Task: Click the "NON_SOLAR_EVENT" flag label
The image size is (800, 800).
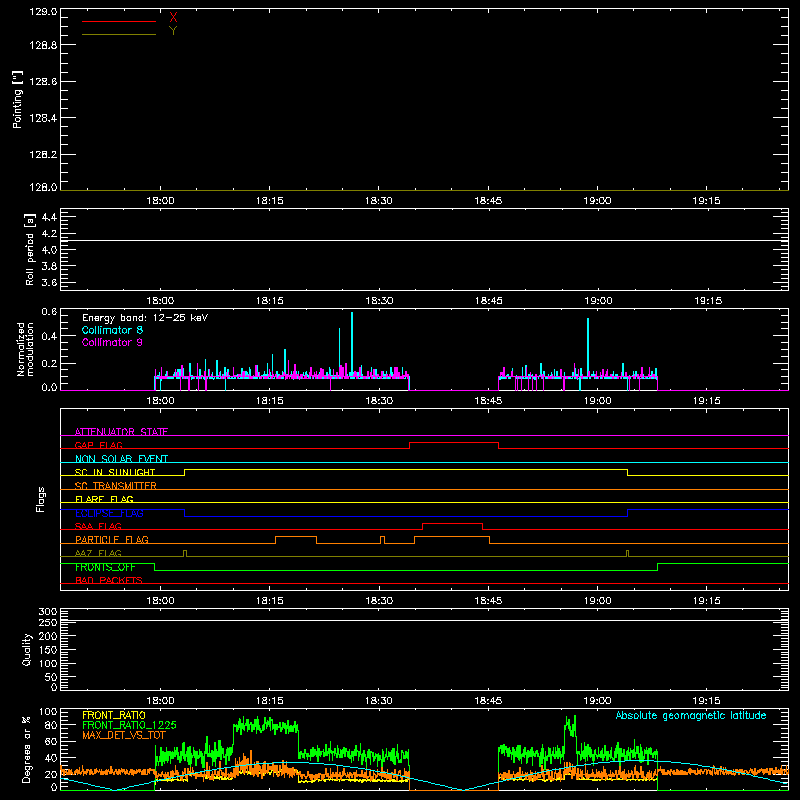Action: point(121,459)
